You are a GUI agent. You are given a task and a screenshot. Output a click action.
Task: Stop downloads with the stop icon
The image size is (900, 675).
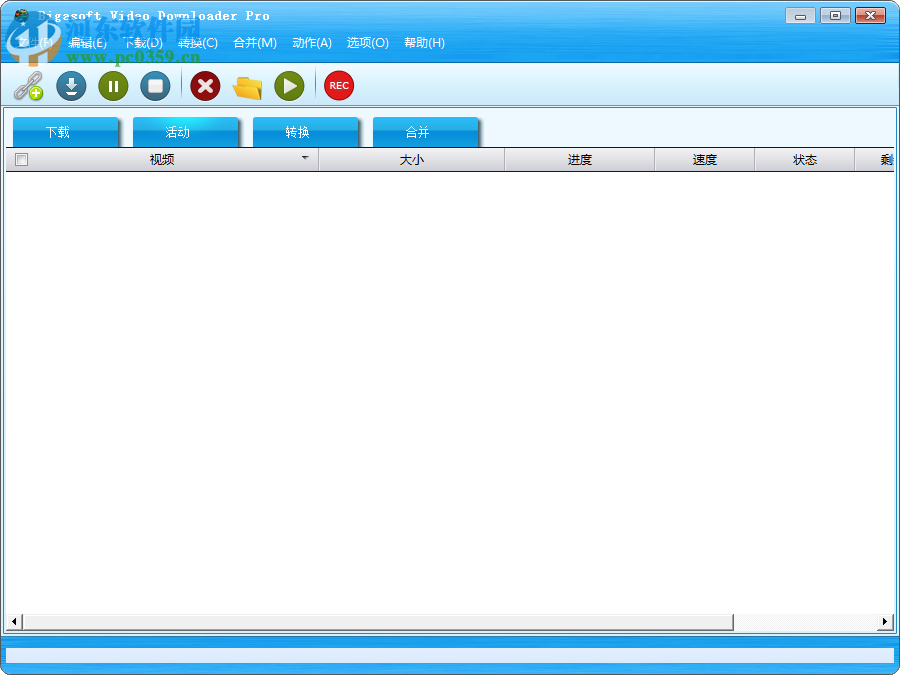click(154, 86)
